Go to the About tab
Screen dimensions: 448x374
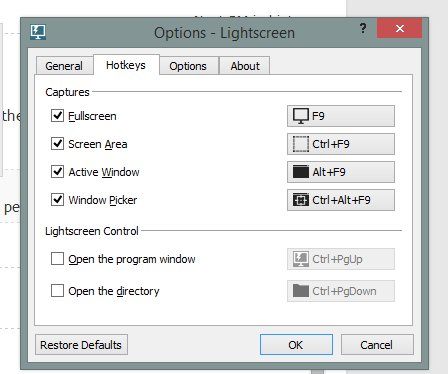[245, 66]
